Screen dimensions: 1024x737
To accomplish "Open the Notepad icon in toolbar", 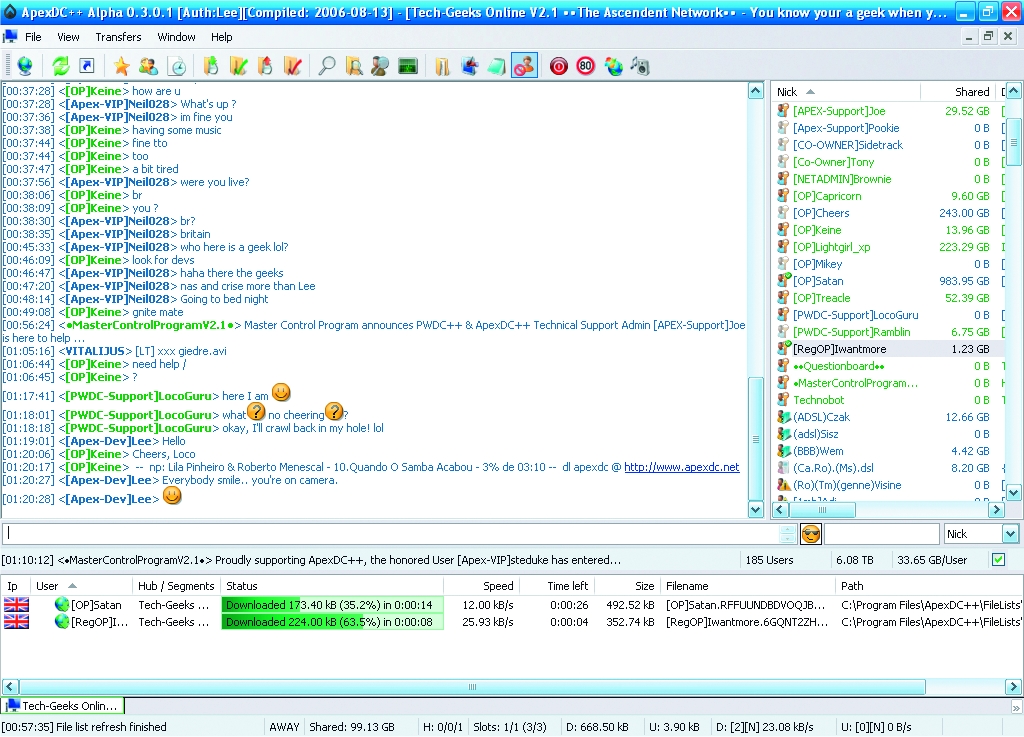I will 496,66.
